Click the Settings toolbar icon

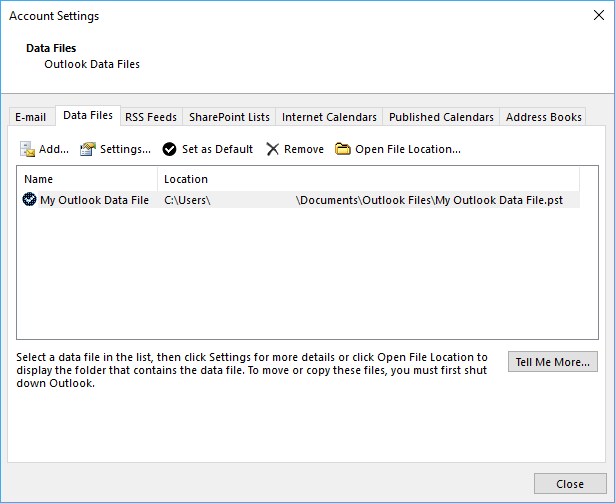click(x=88, y=149)
